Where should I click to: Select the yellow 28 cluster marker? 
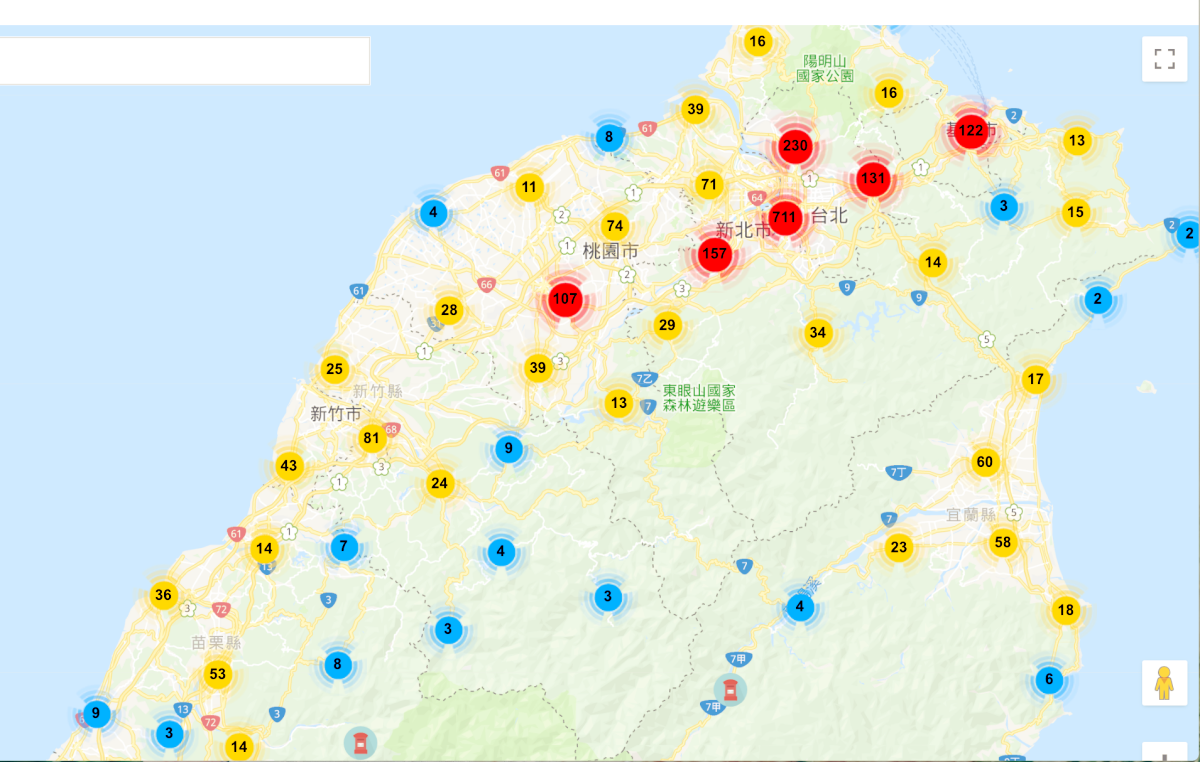[449, 310]
